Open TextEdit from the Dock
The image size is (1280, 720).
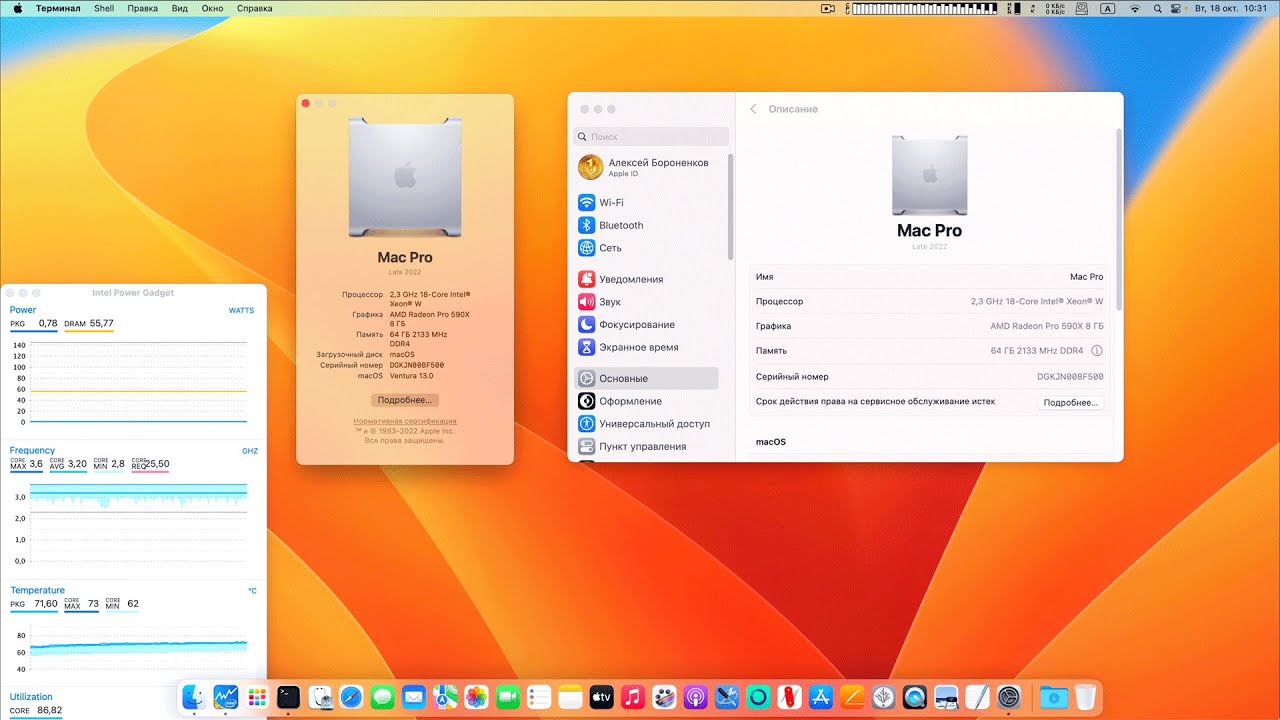pos(978,697)
